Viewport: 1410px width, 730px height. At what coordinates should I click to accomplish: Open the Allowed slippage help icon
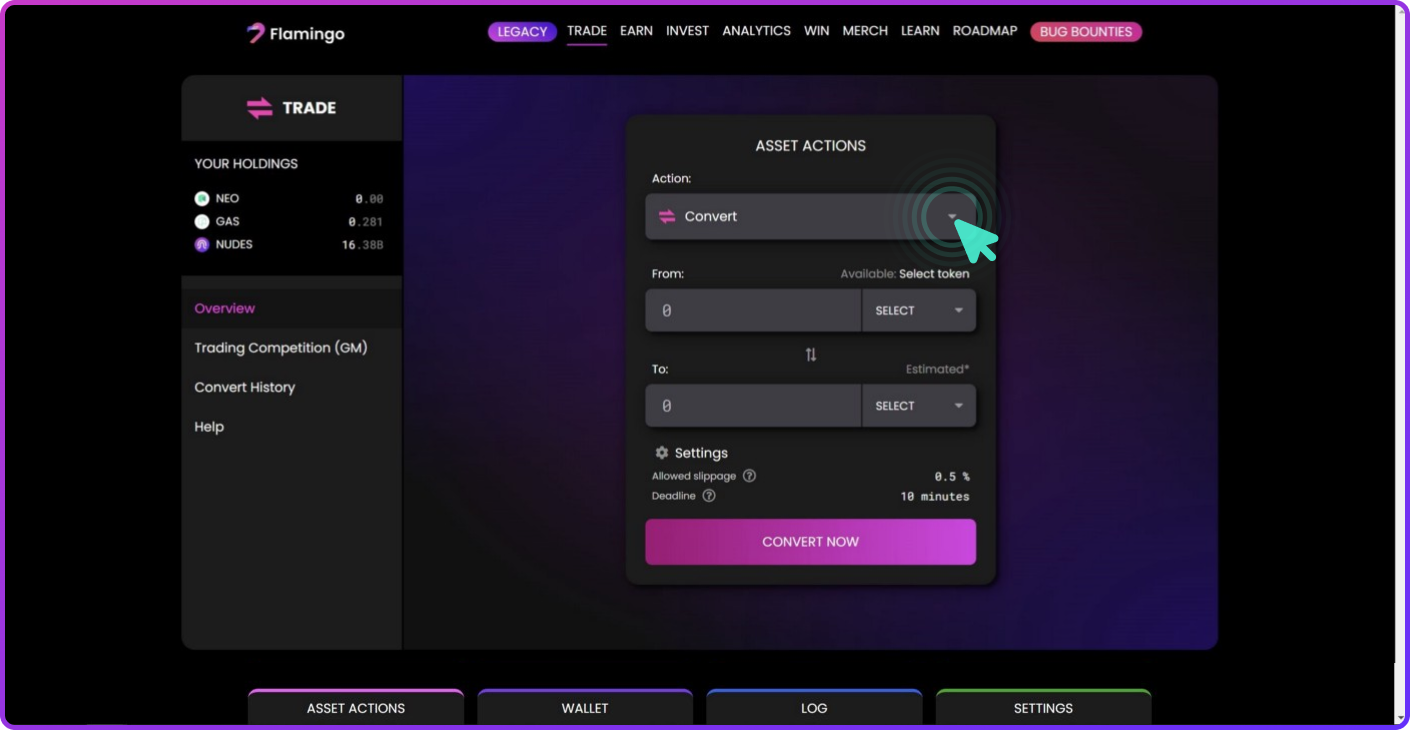coord(749,476)
